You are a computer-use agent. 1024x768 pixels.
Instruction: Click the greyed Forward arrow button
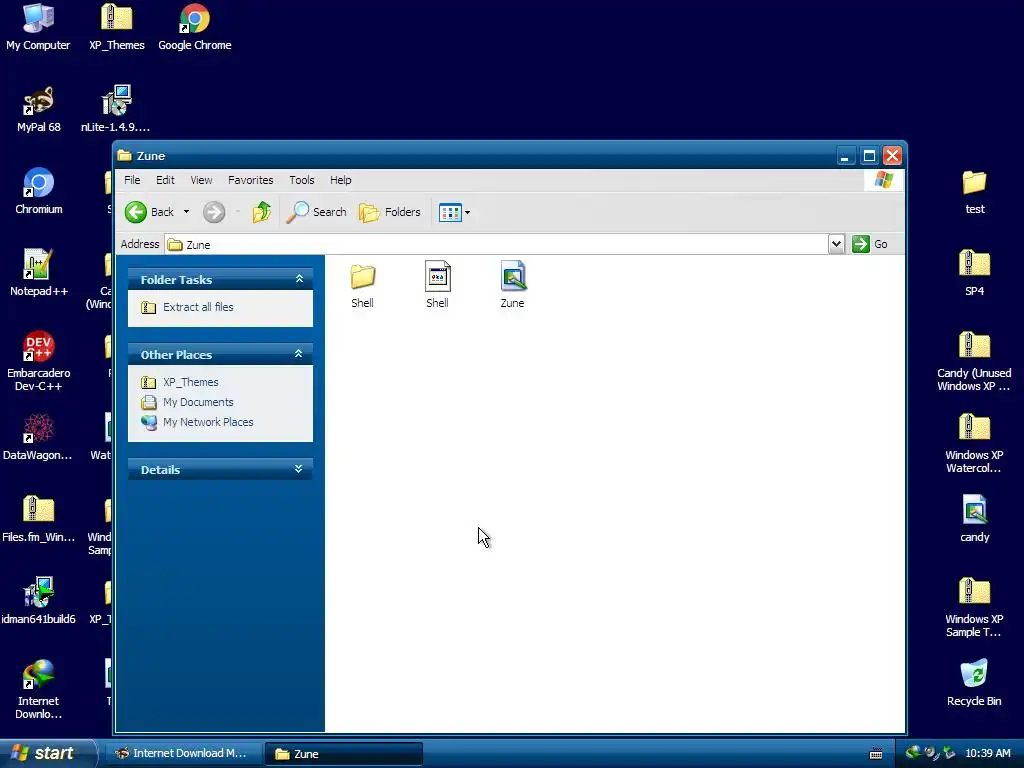click(x=214, y=212)
